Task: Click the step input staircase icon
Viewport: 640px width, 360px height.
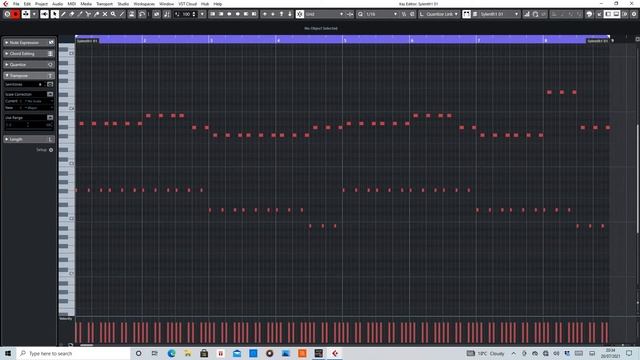Action: click(x=527, y=14)
